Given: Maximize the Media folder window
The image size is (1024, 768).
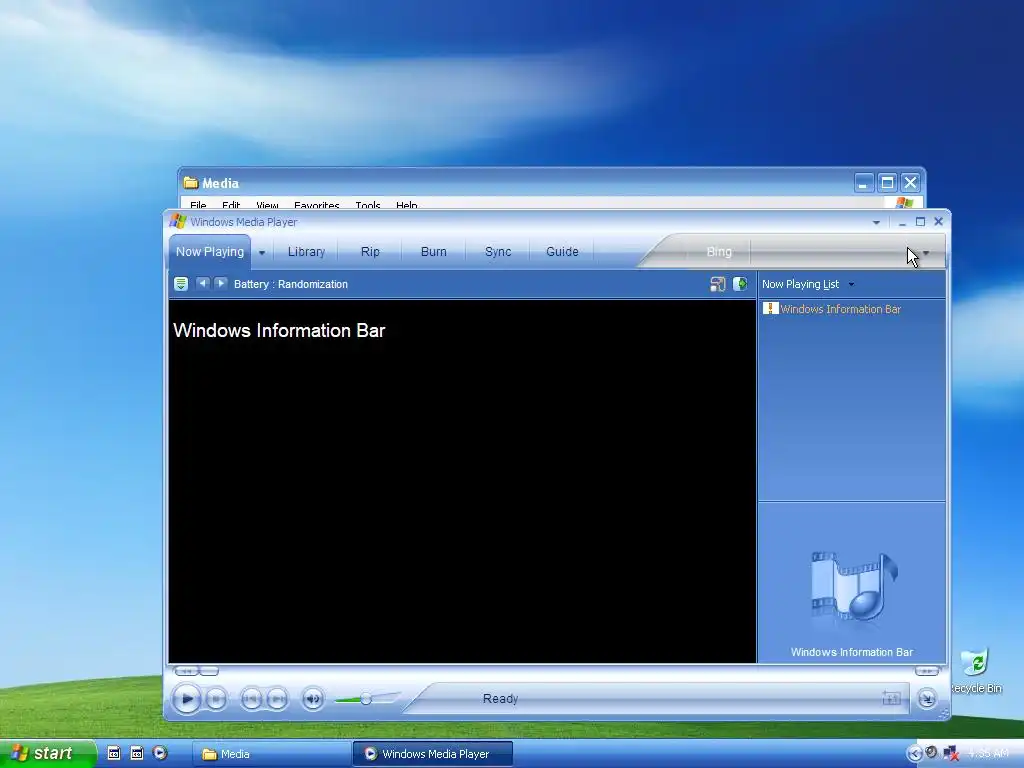Looking at the screenshot, I should 887,183.
